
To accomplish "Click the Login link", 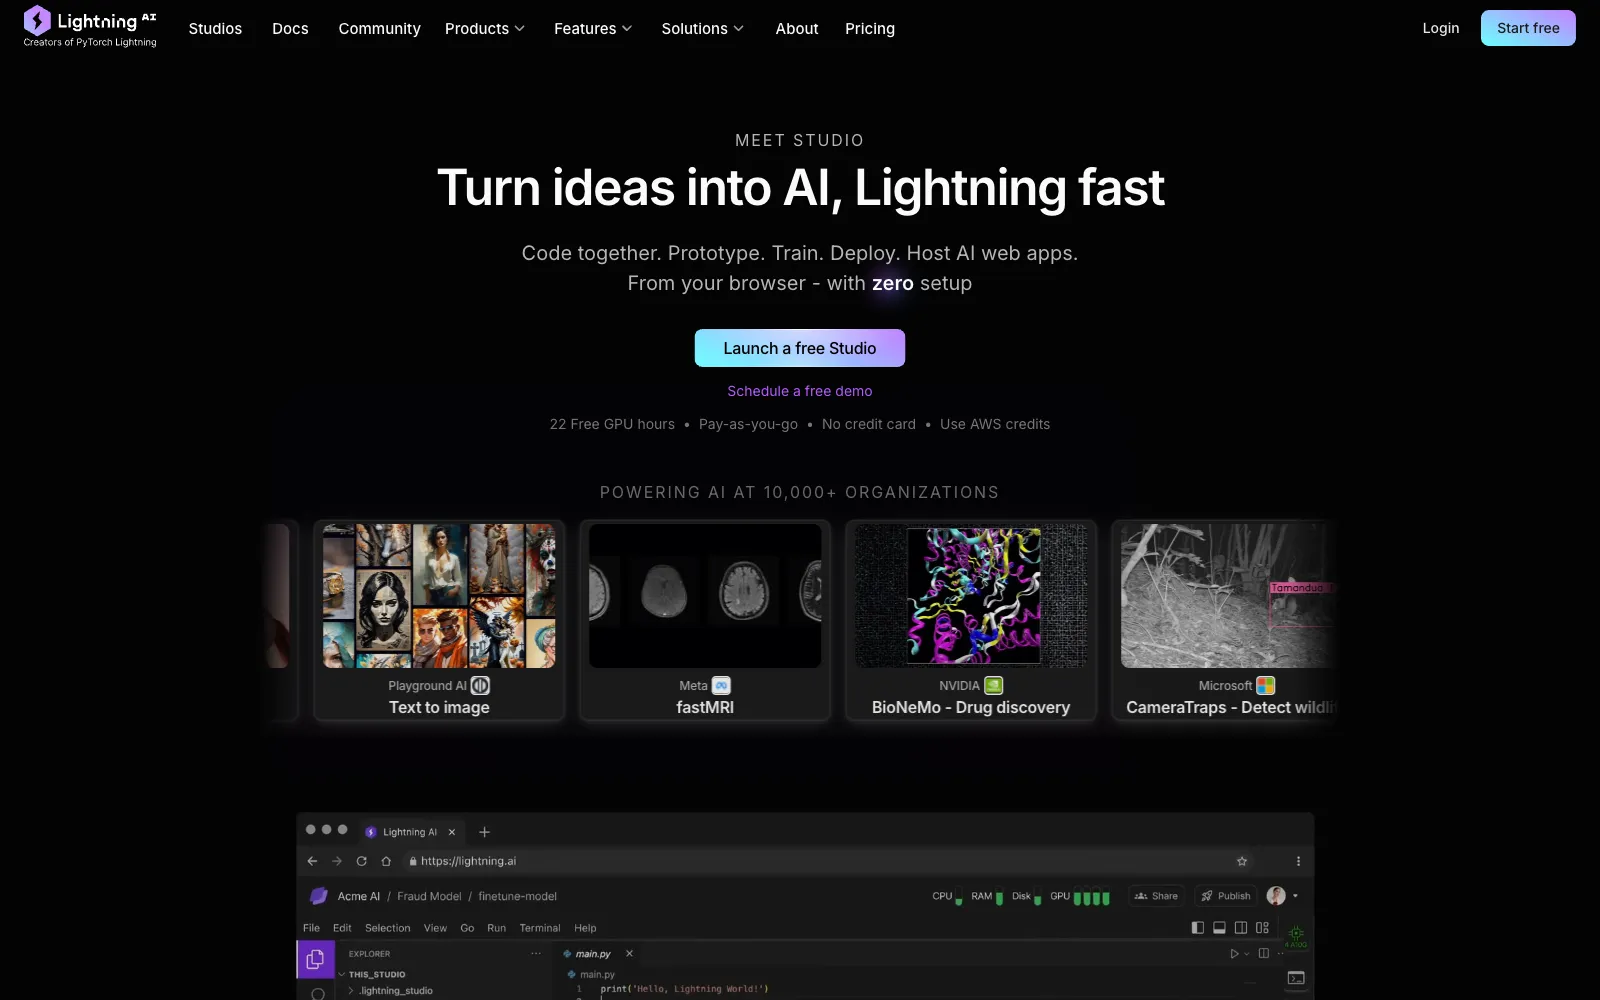I will pos(1441,28).
